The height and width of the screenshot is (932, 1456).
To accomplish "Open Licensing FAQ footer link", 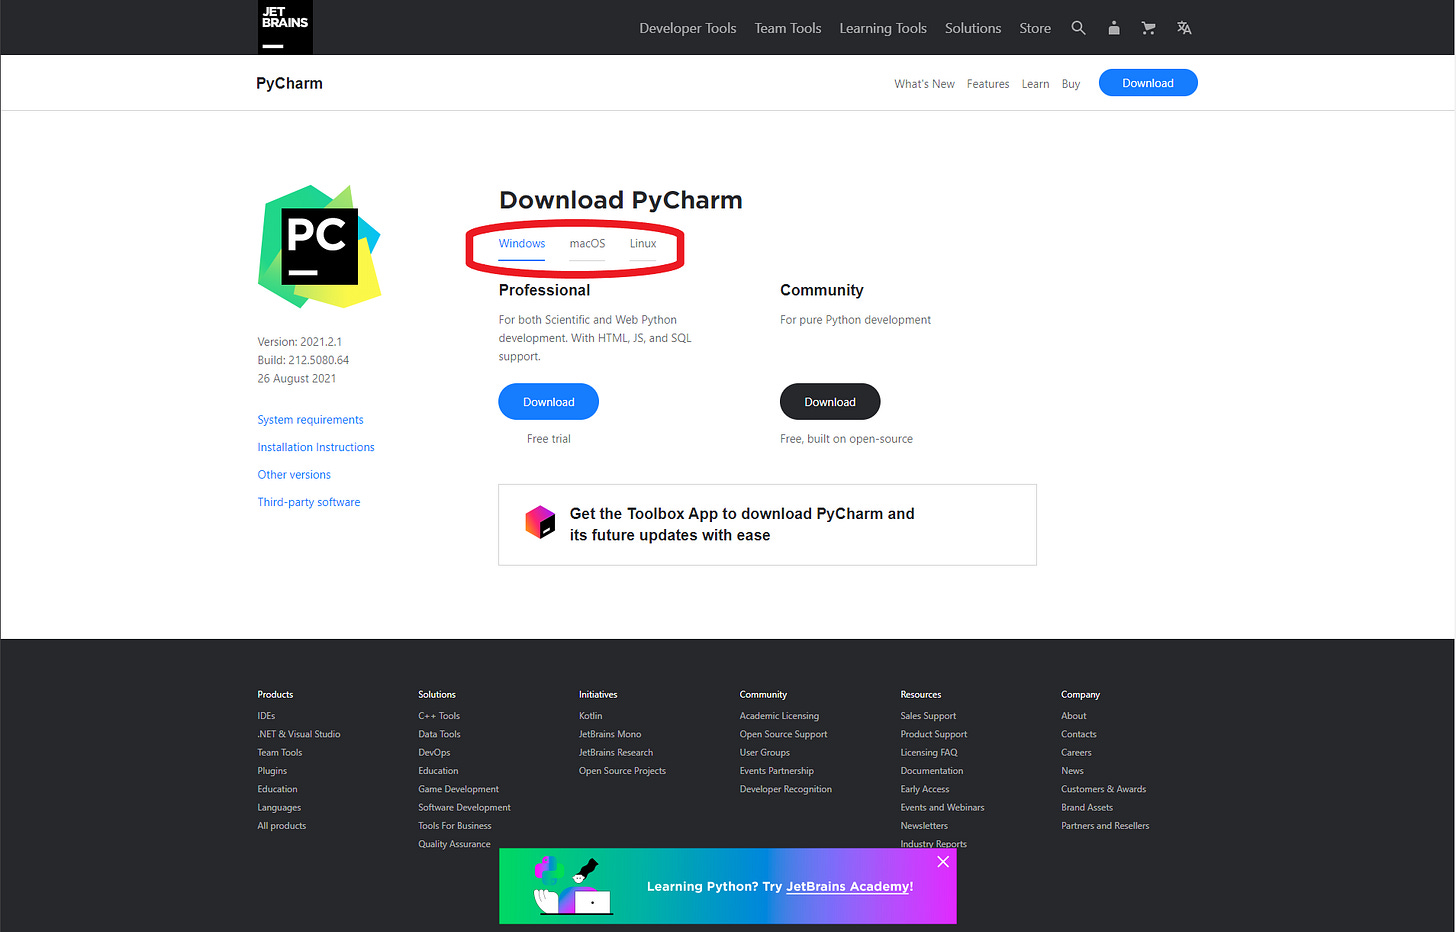I will [x=929, y=753].
